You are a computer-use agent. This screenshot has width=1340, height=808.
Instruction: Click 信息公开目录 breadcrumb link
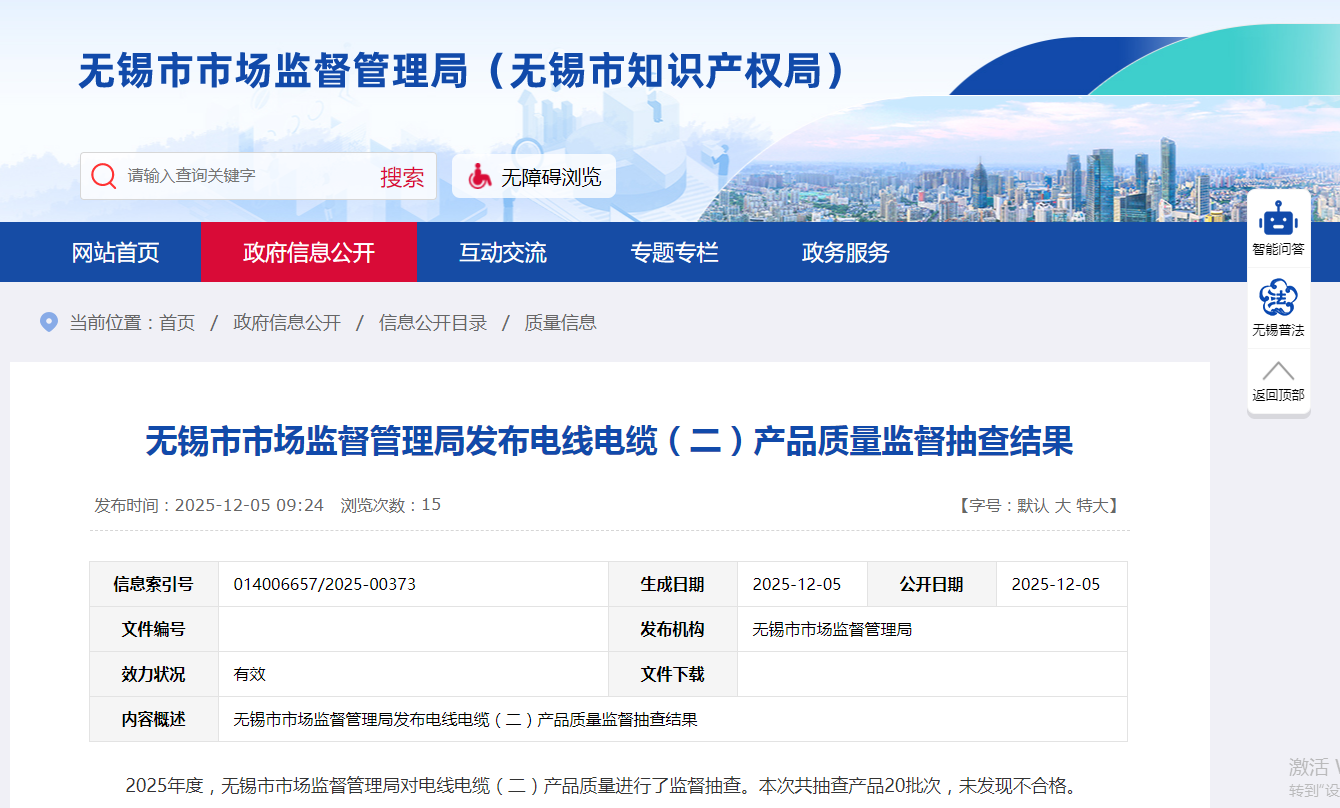(x=432, y=323)
